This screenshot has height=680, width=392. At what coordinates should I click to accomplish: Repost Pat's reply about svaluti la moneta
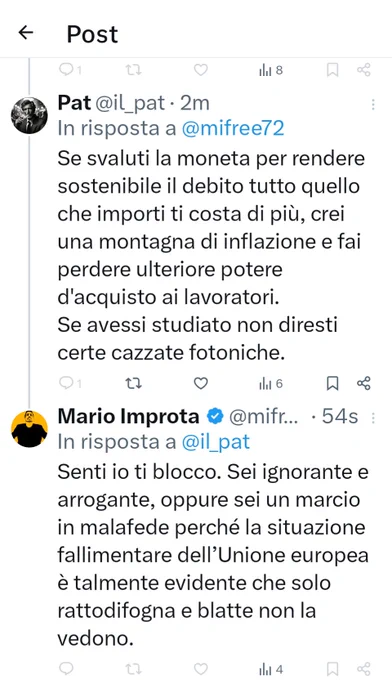pos(133,383)
